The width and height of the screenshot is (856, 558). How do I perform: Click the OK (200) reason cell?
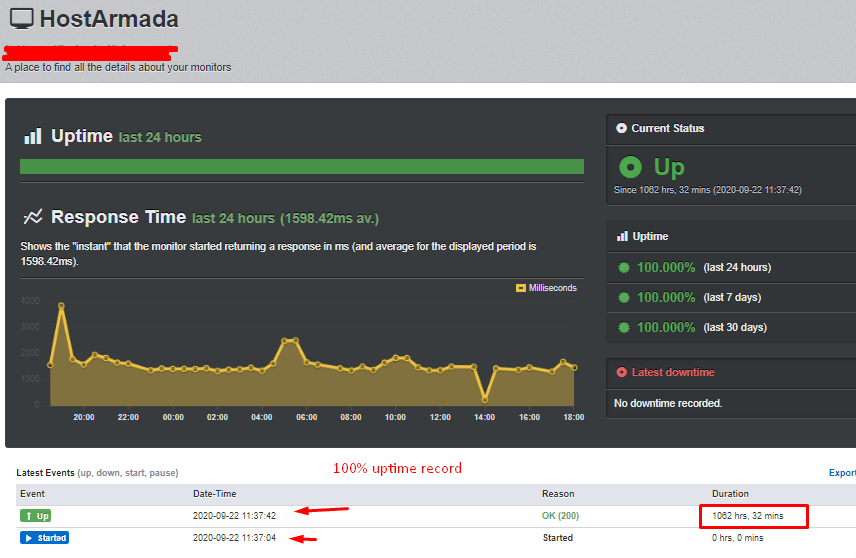coord(561,516)
